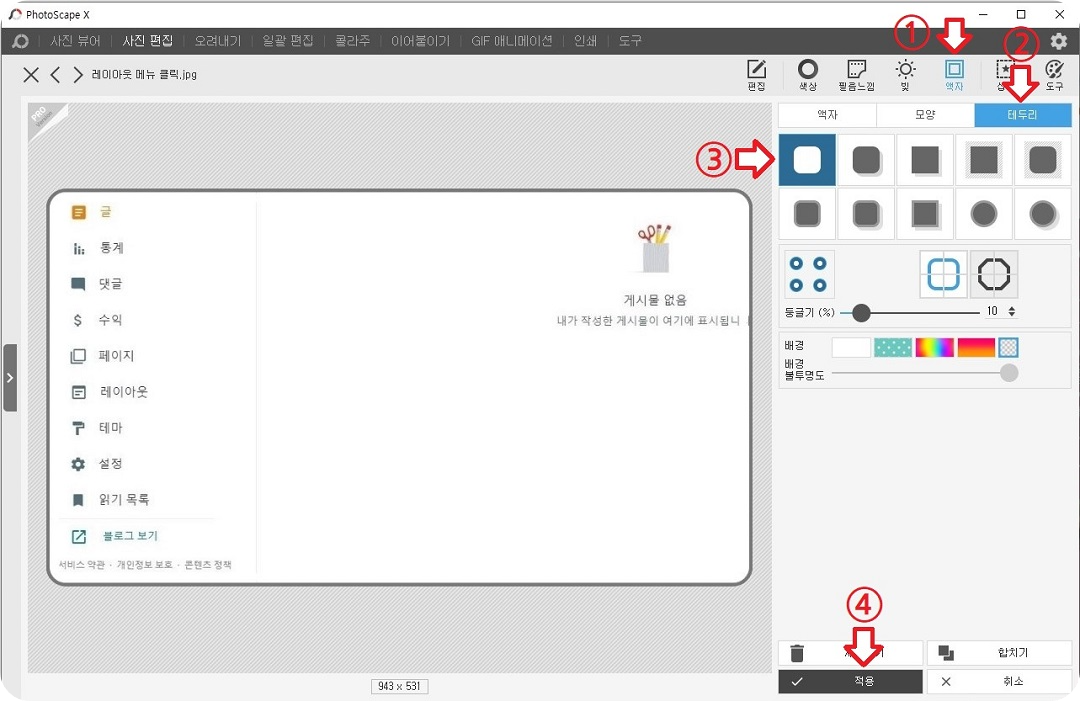Click the roundness value stepper arrows

point(1012,311)
